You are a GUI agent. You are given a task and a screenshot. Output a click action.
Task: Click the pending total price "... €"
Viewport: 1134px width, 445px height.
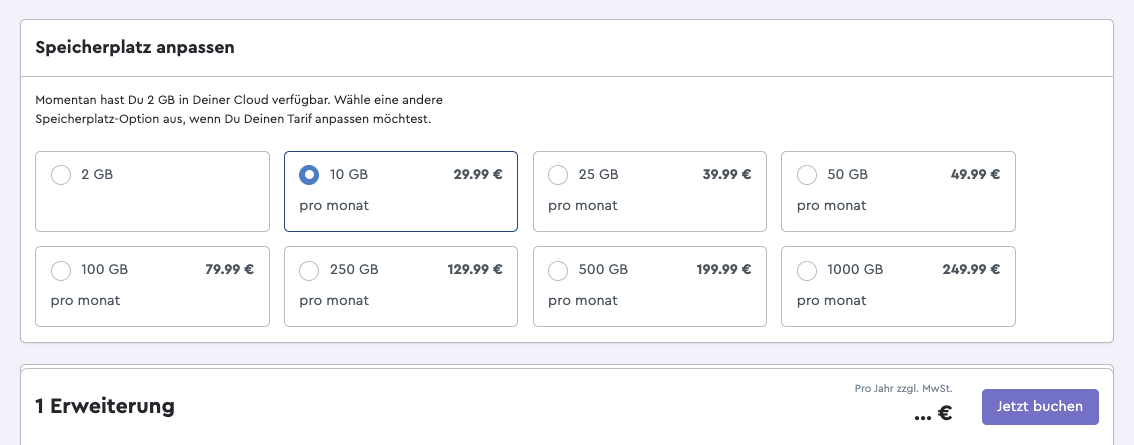[x=933, y=413]
